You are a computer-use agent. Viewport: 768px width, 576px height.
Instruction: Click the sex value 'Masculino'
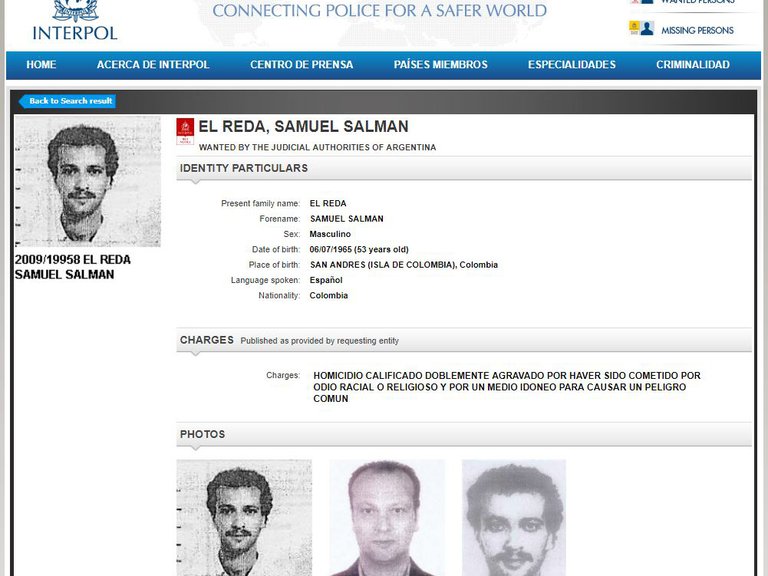330,234
